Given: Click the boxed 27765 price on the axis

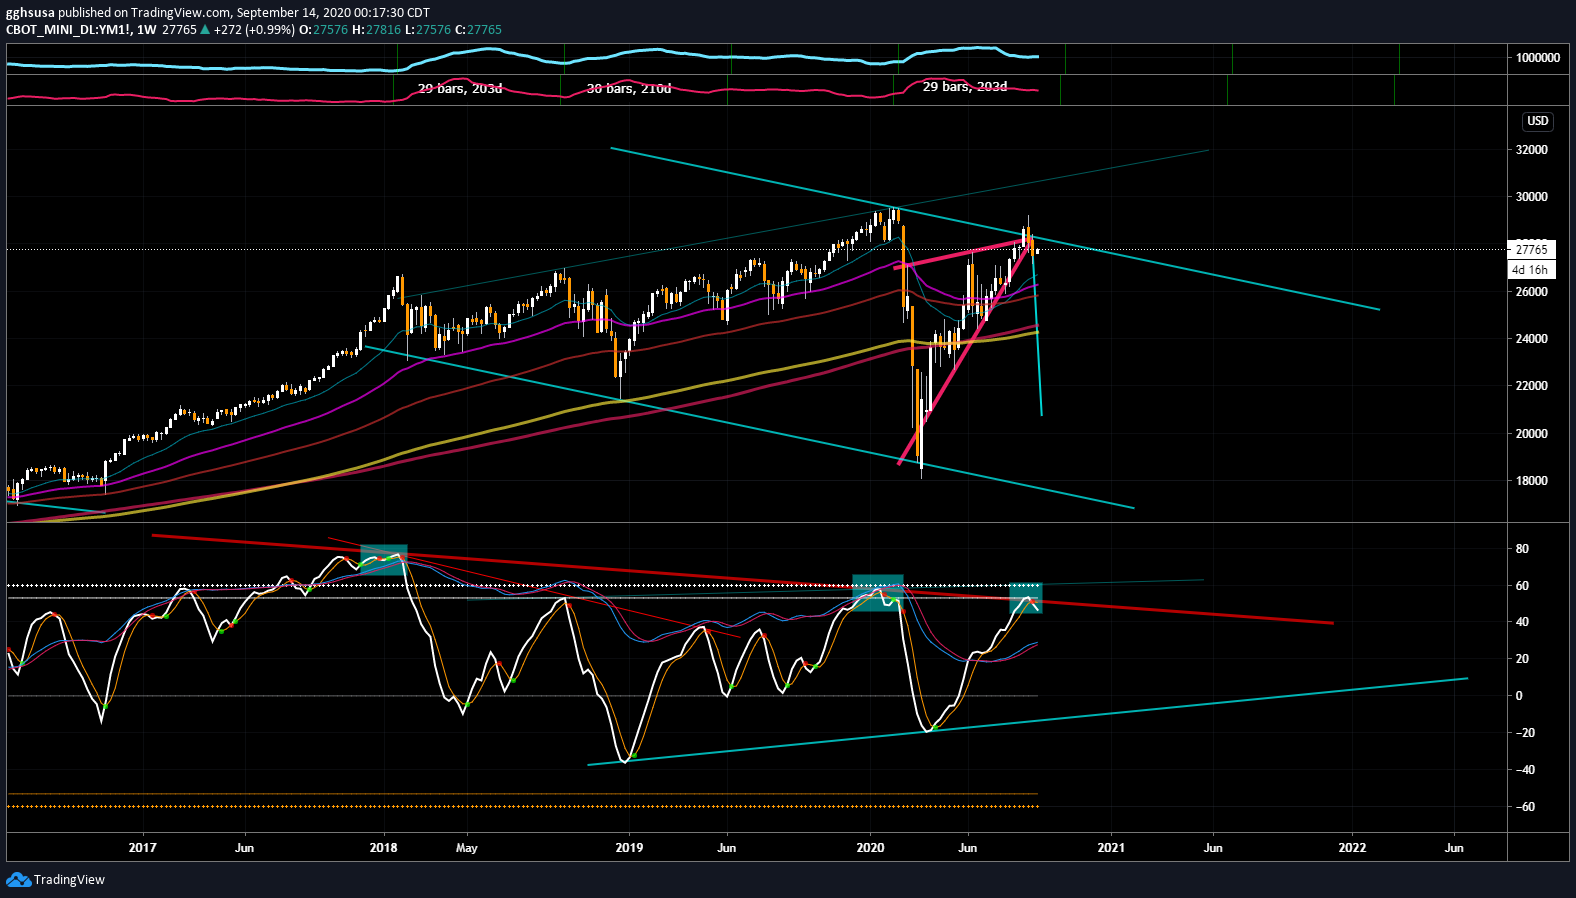Looking at the screenshot, I should pyautogui.click(x=1531, y=250).
